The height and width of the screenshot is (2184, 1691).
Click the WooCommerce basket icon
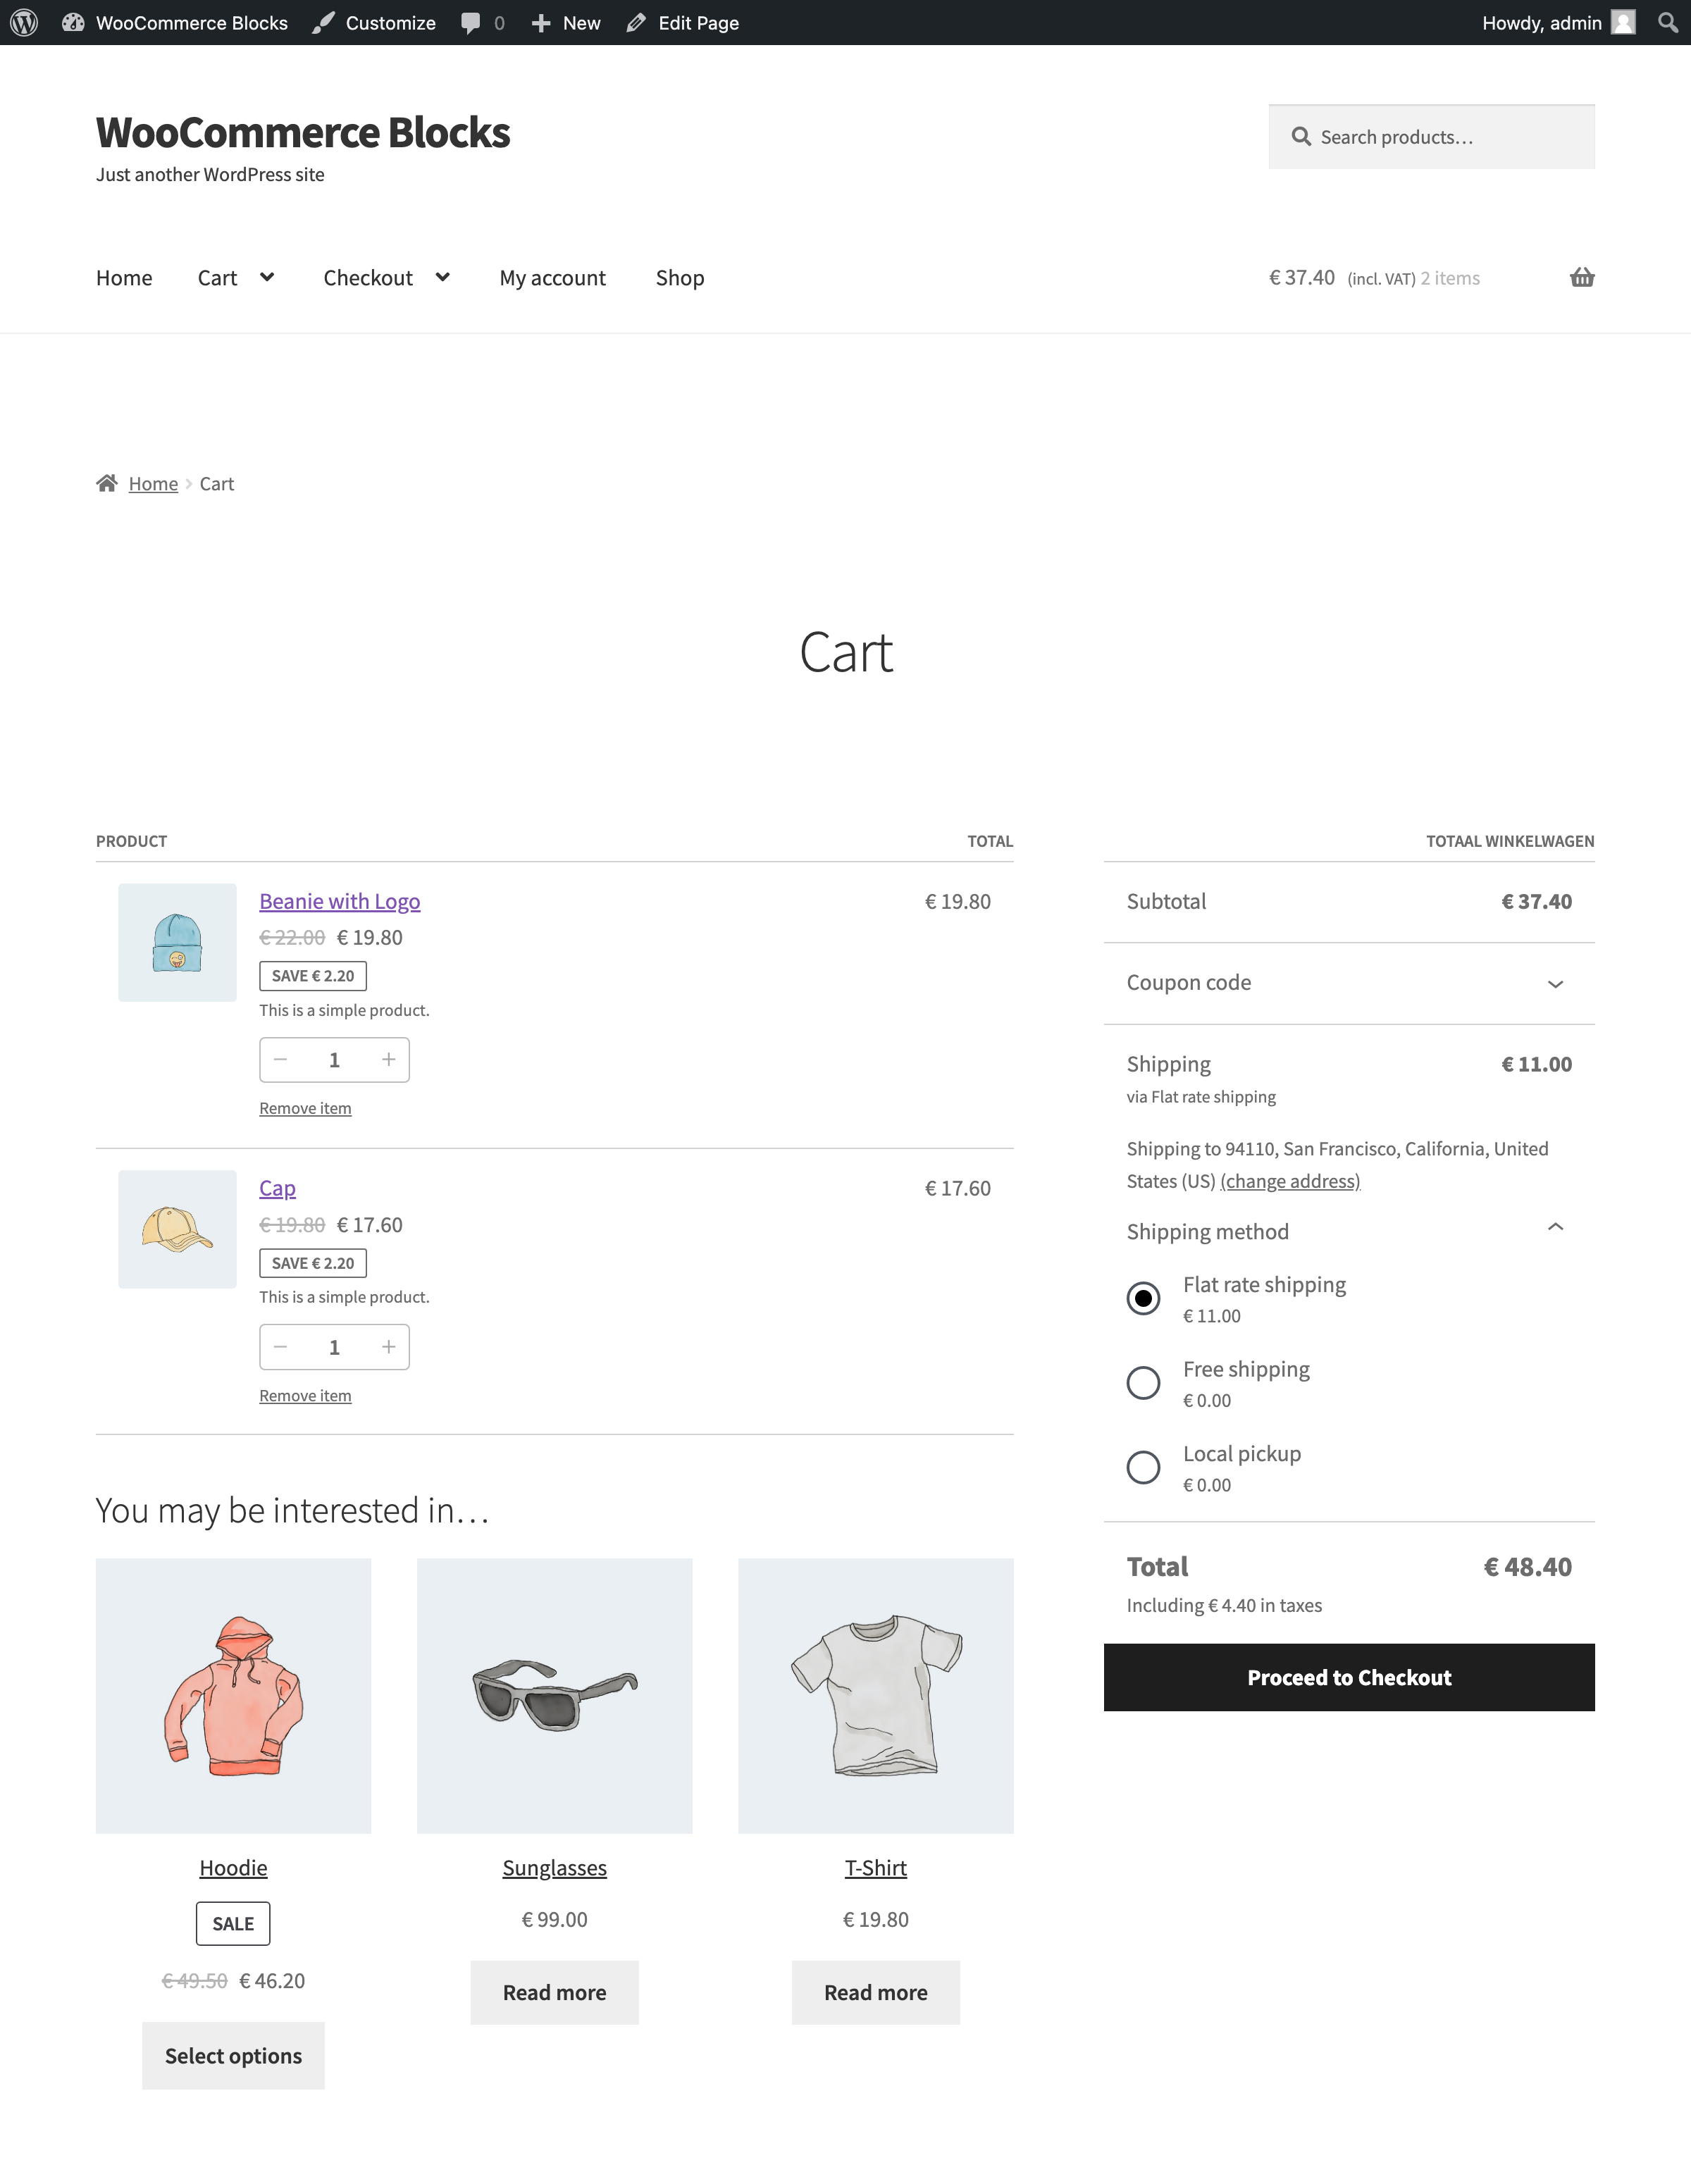coord(1583,277)
